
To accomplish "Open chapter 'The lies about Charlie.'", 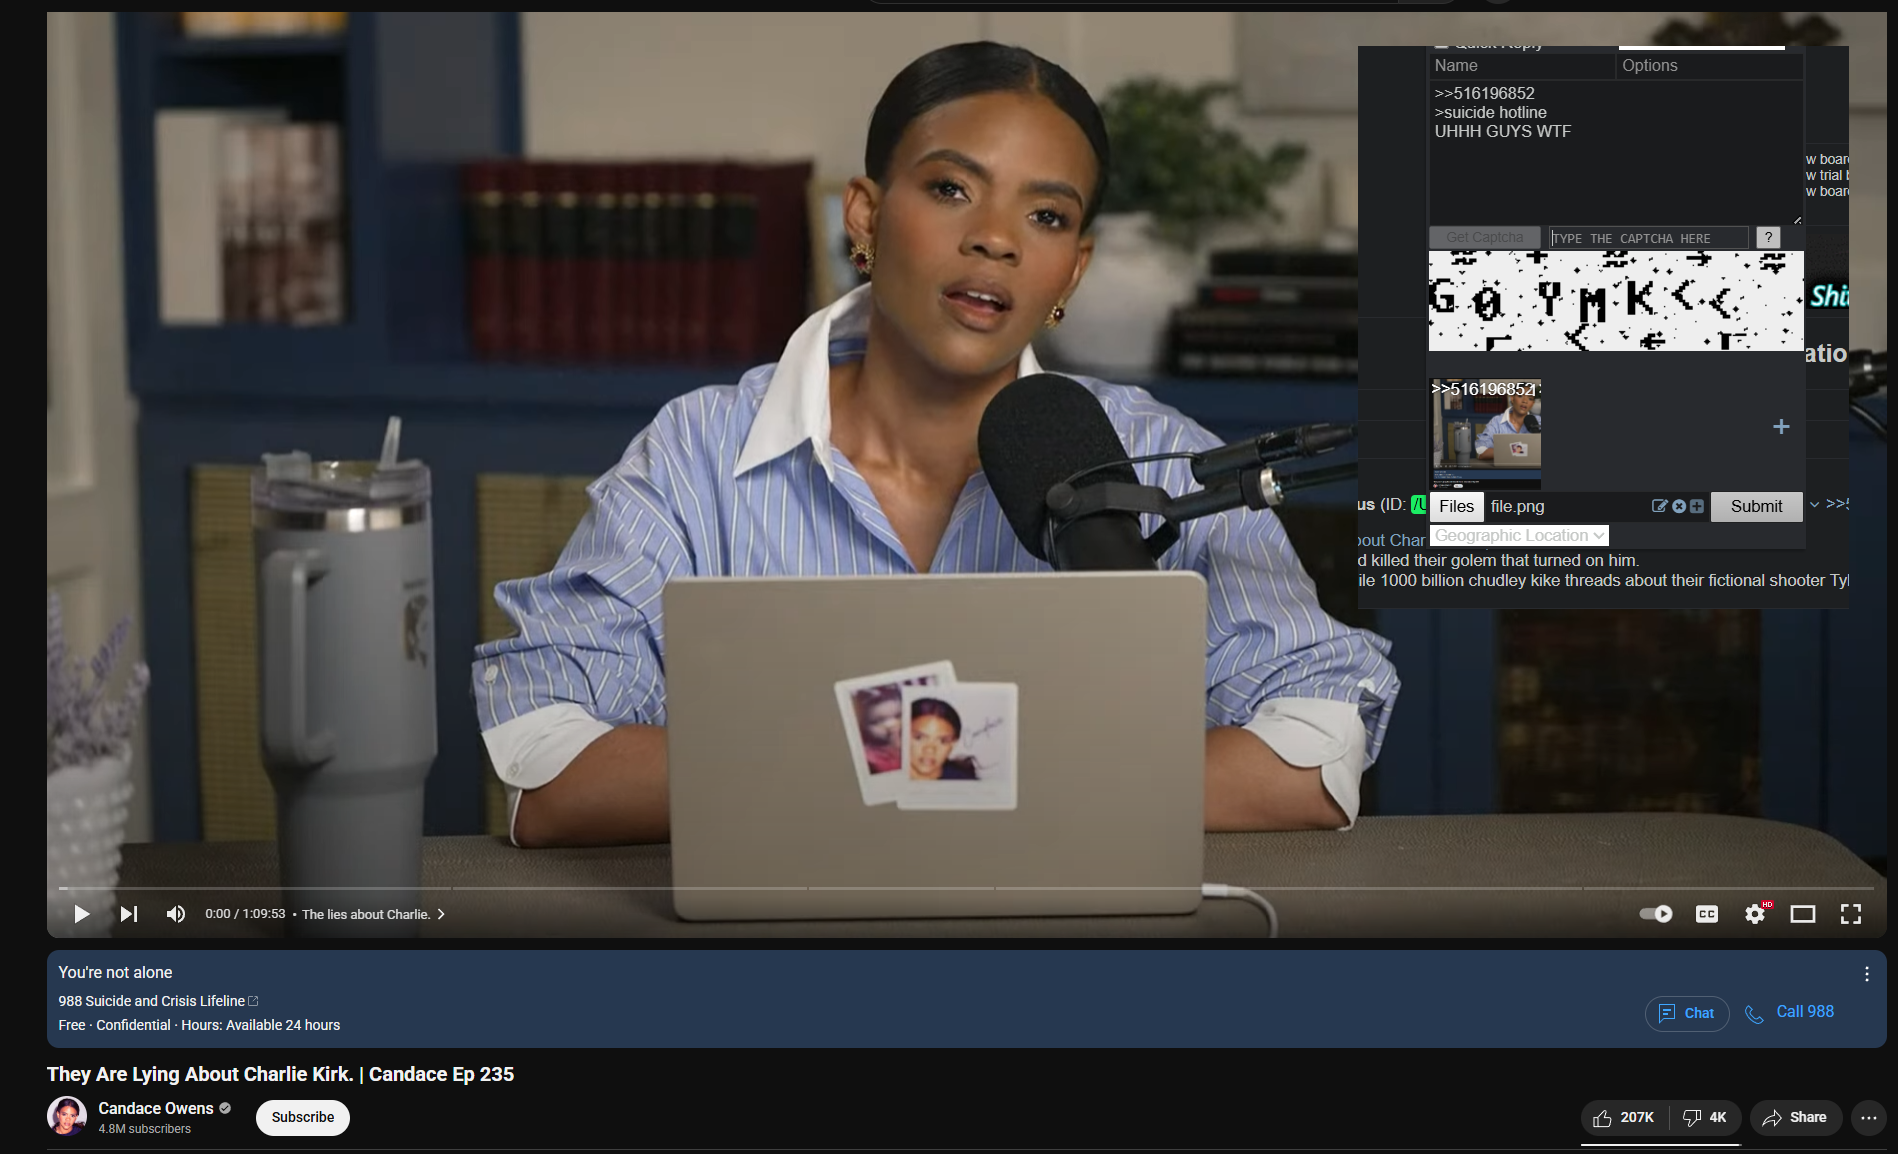I will tap(373, 914).
